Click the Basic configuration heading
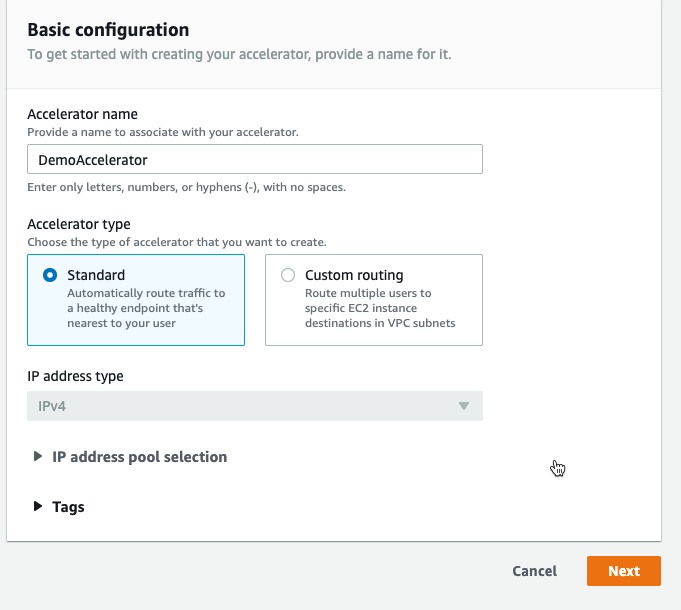The image size is (681, 610). (x=108, y=30)
